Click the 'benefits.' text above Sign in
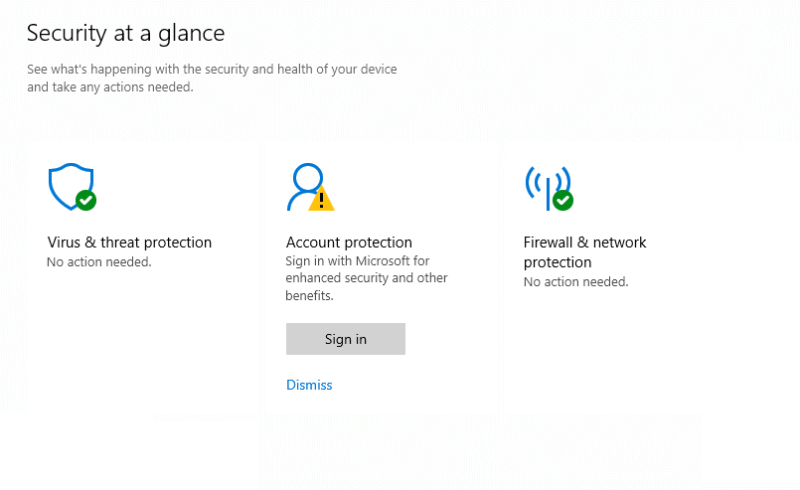This screenshot has height=490, width=800. click(309, 296)
